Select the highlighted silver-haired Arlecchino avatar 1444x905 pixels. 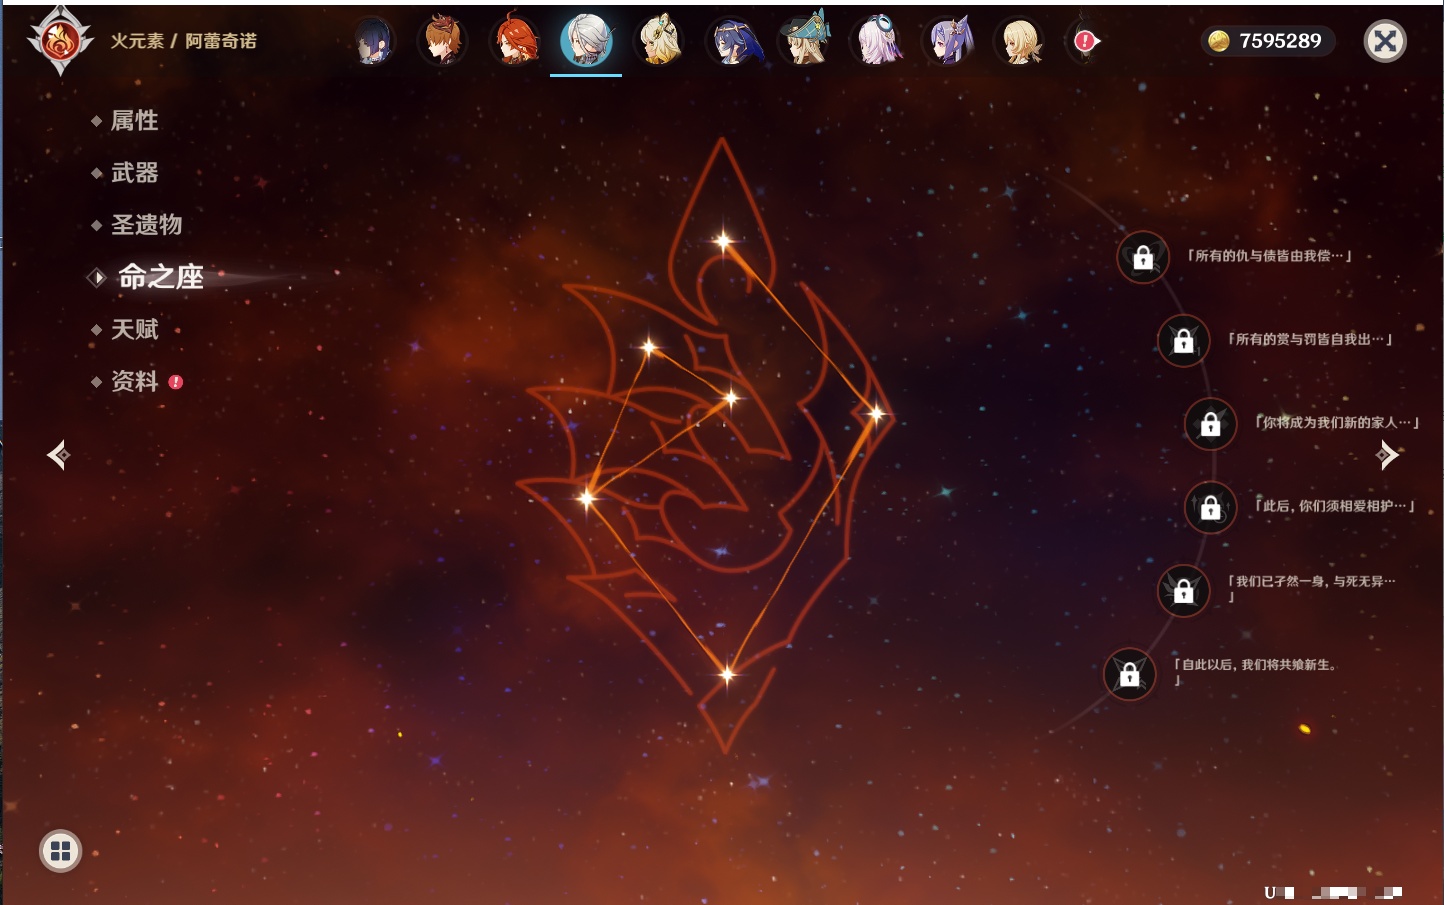586,41
